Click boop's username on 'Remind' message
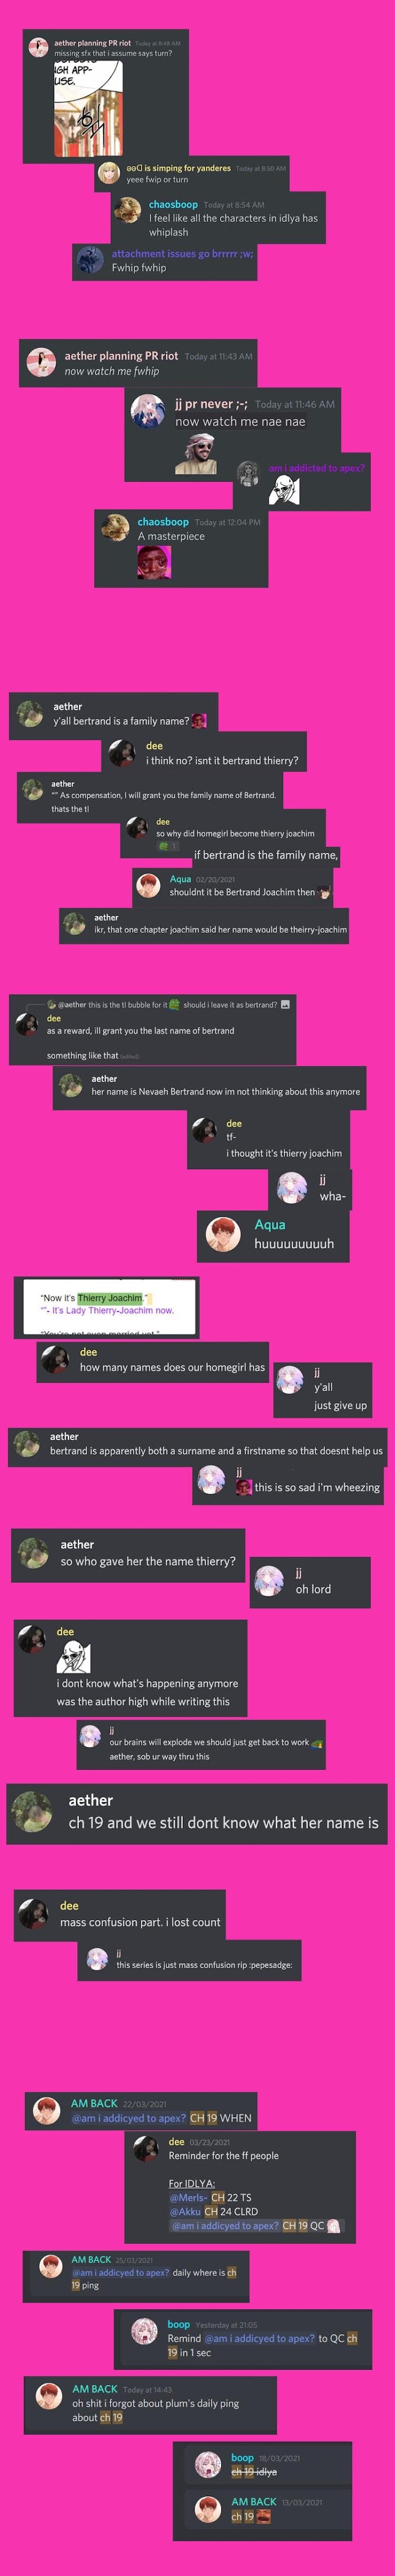Viewport: 395px width, 2576px height. click(x=179, y=2325)
